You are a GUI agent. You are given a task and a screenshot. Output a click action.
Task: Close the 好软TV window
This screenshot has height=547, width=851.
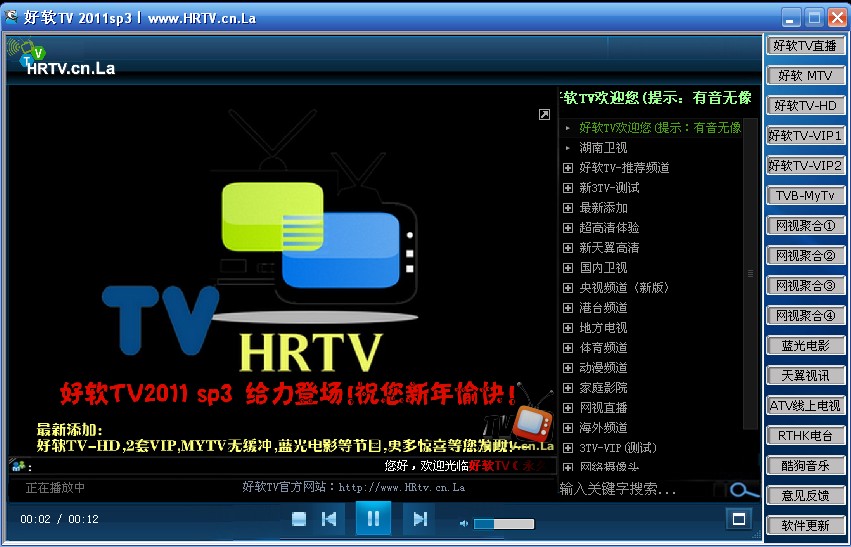836,17
